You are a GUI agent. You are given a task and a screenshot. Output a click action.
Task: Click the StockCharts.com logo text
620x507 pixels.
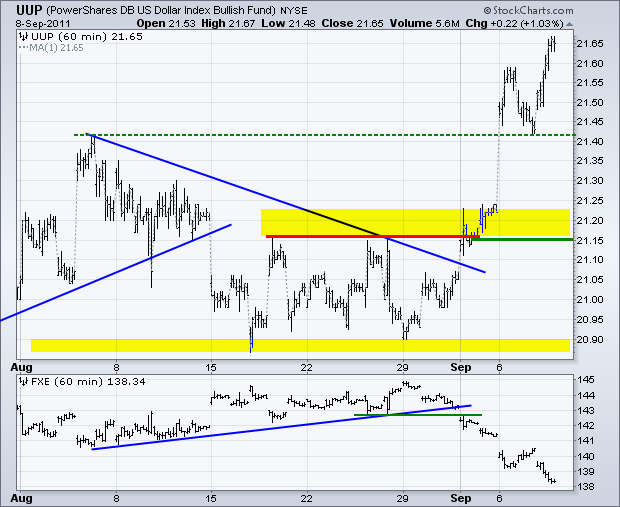point(528,11)
